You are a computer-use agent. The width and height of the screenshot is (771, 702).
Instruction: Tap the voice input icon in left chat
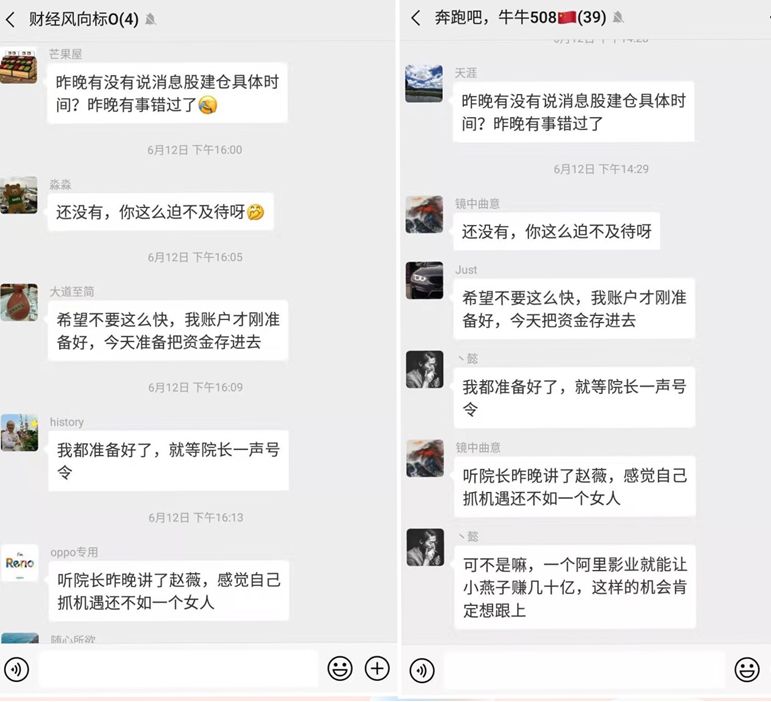17,670
